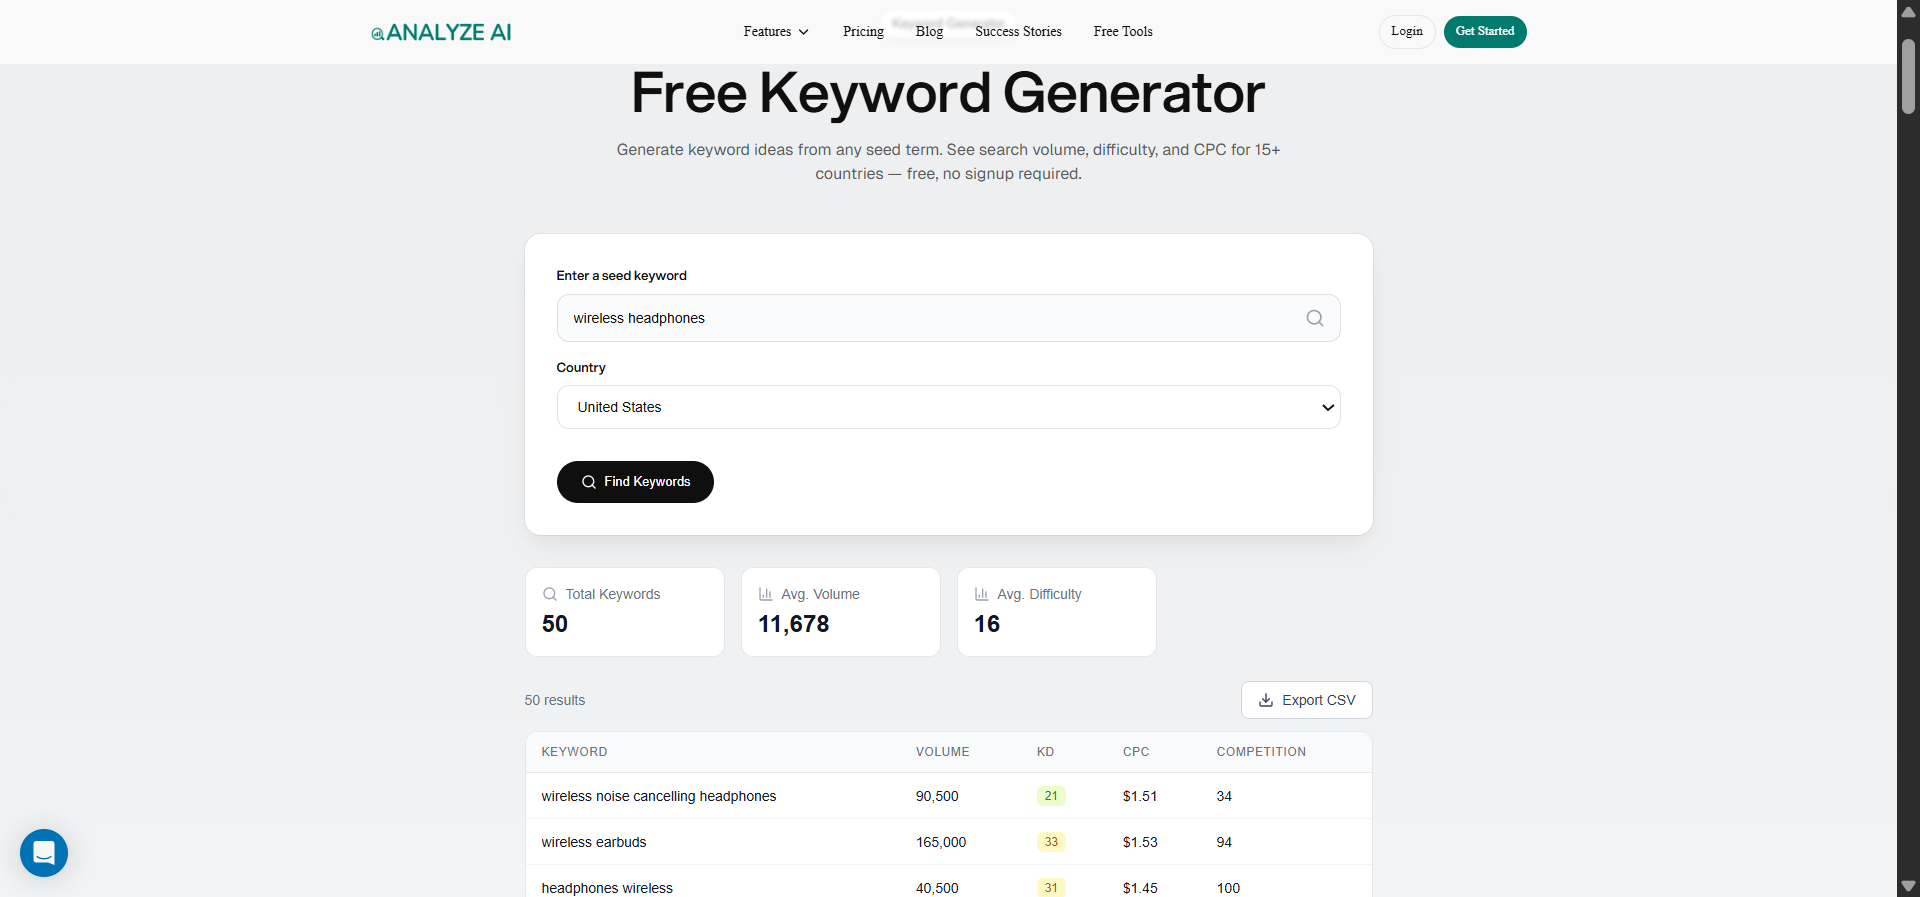Click the page vertical scrollbar thumb
The image size is (1920, 897).
(1908, 76)
